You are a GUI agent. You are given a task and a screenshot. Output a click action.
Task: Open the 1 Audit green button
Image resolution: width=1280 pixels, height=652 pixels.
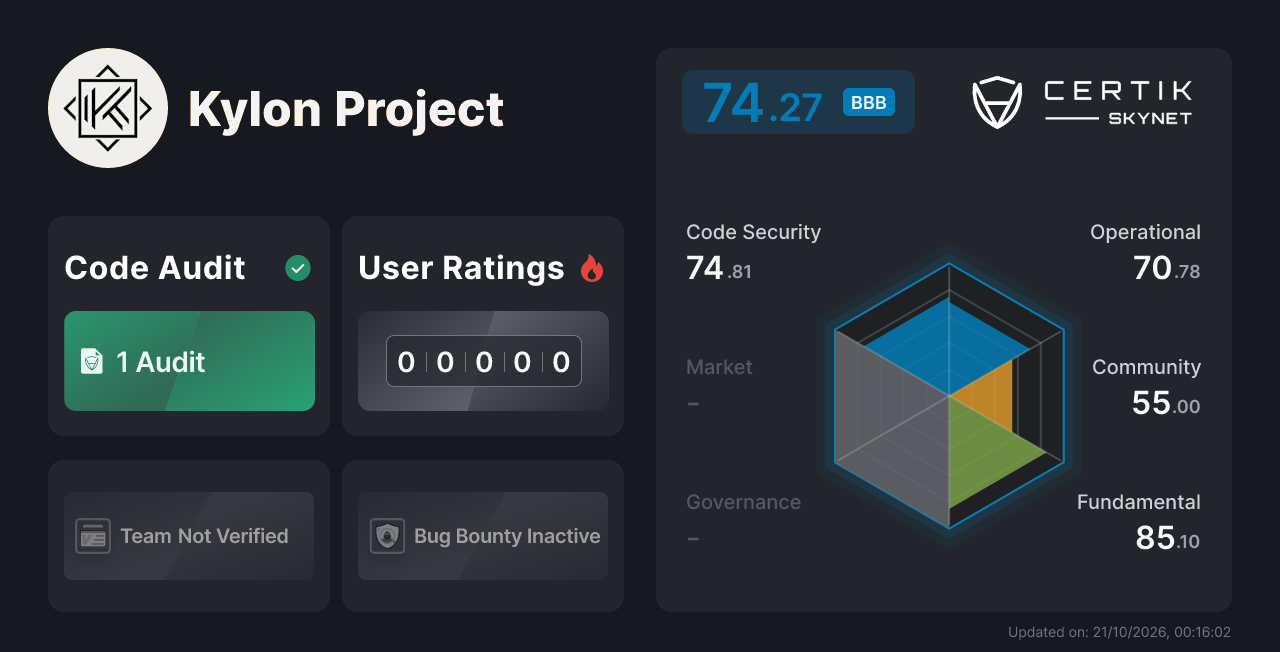tap(189, 361)
